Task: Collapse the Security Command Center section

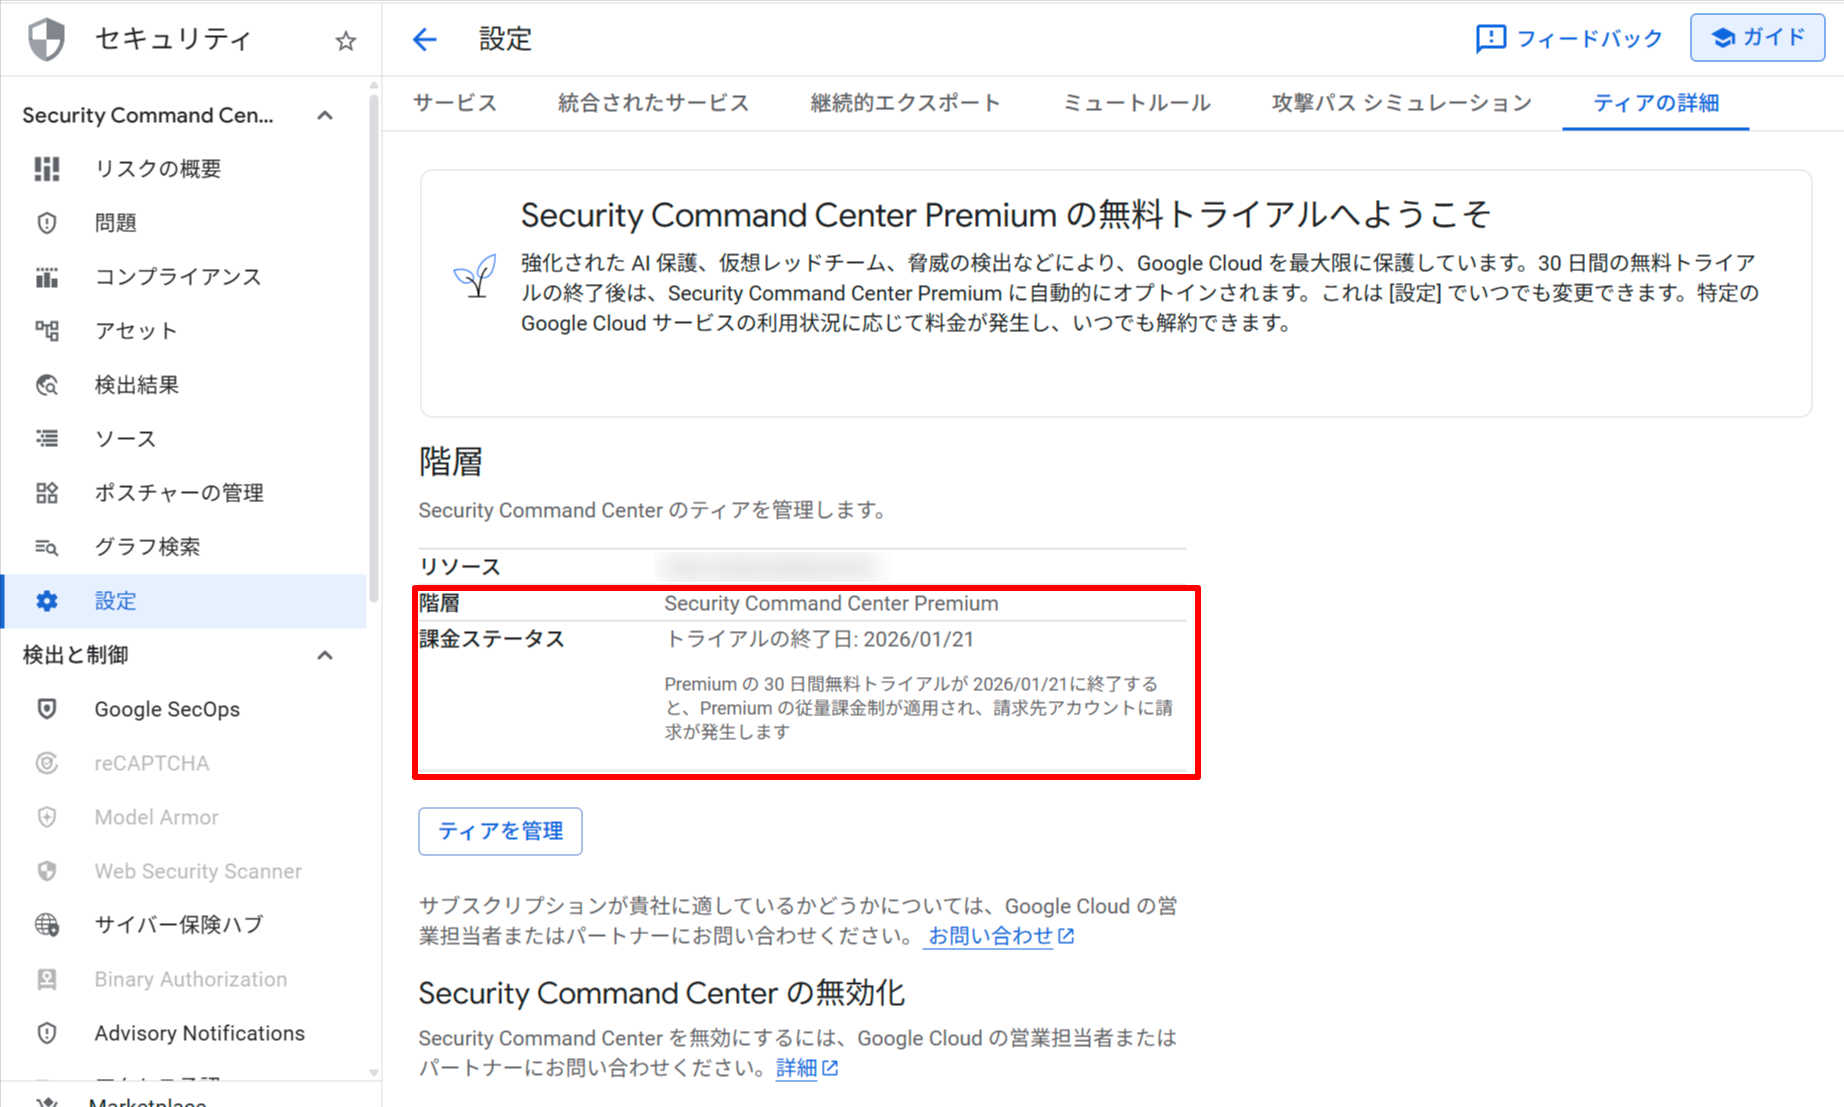Action: [325, 116]
